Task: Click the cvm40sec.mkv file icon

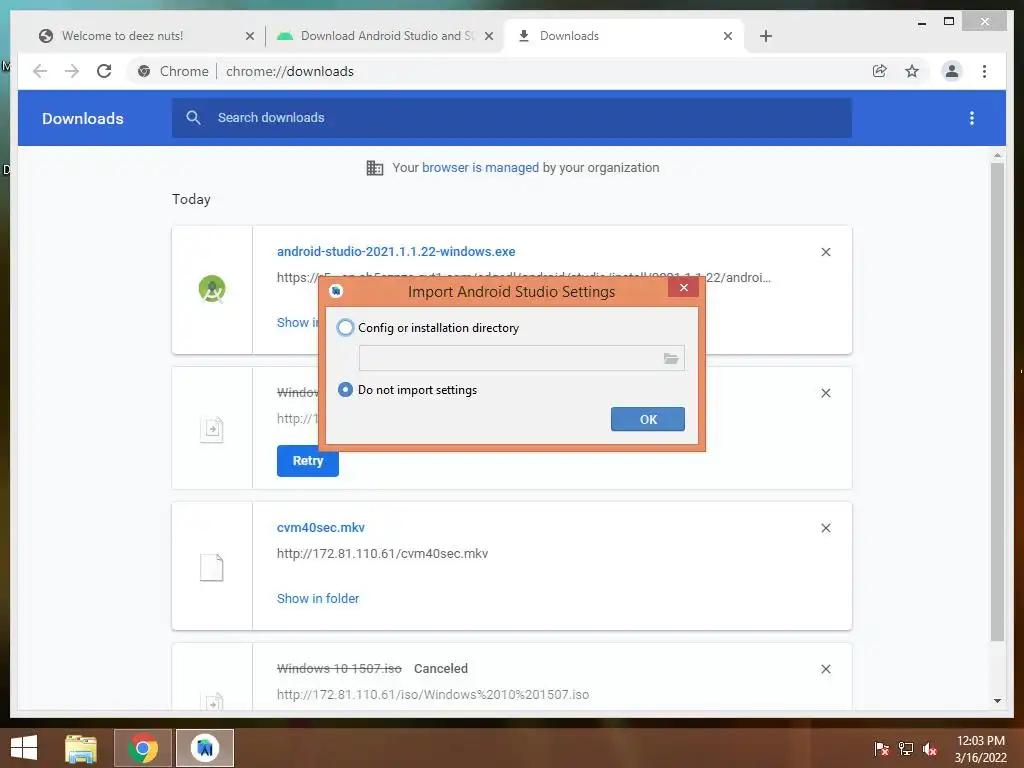Action: pos(212,567)
